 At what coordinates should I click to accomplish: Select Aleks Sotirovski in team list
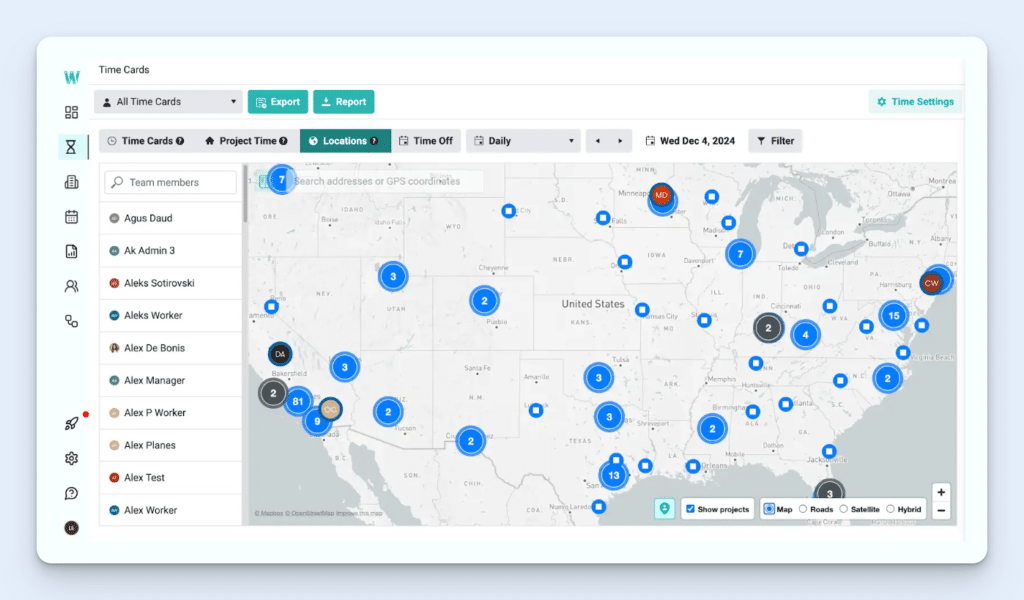pos(170,283)
